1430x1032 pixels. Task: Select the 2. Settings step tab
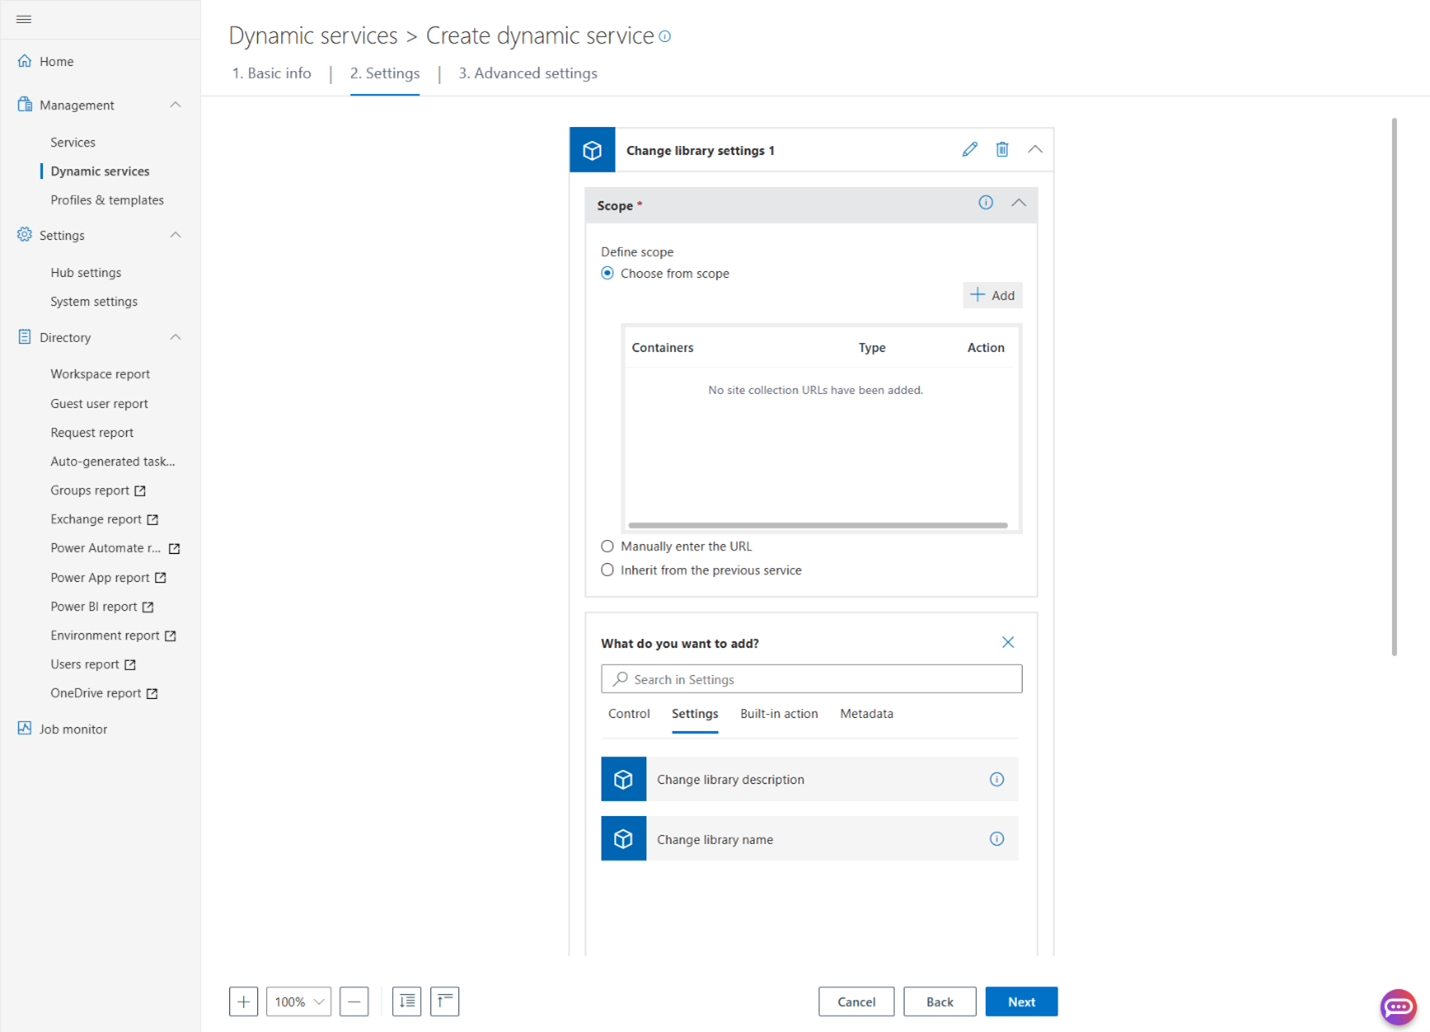(385, 73)
